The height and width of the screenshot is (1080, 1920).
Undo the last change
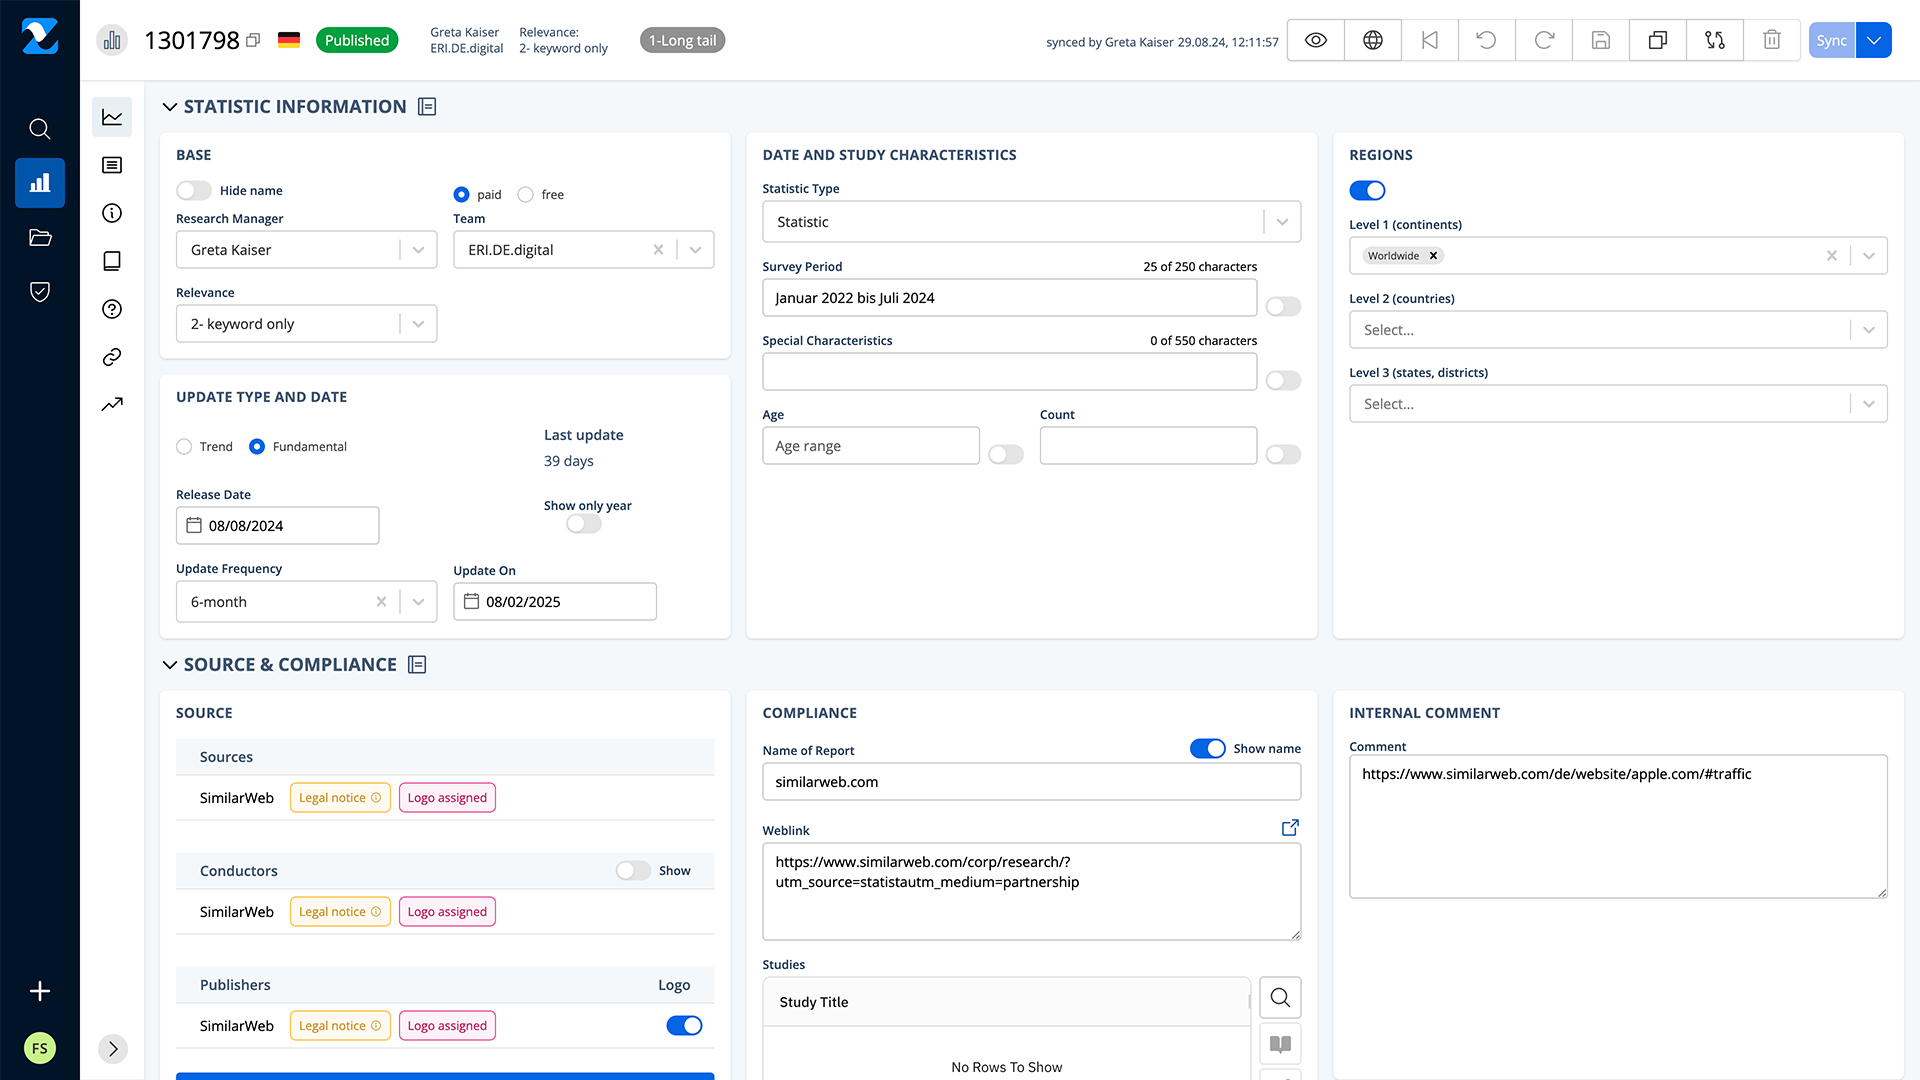coord(1486,40)
